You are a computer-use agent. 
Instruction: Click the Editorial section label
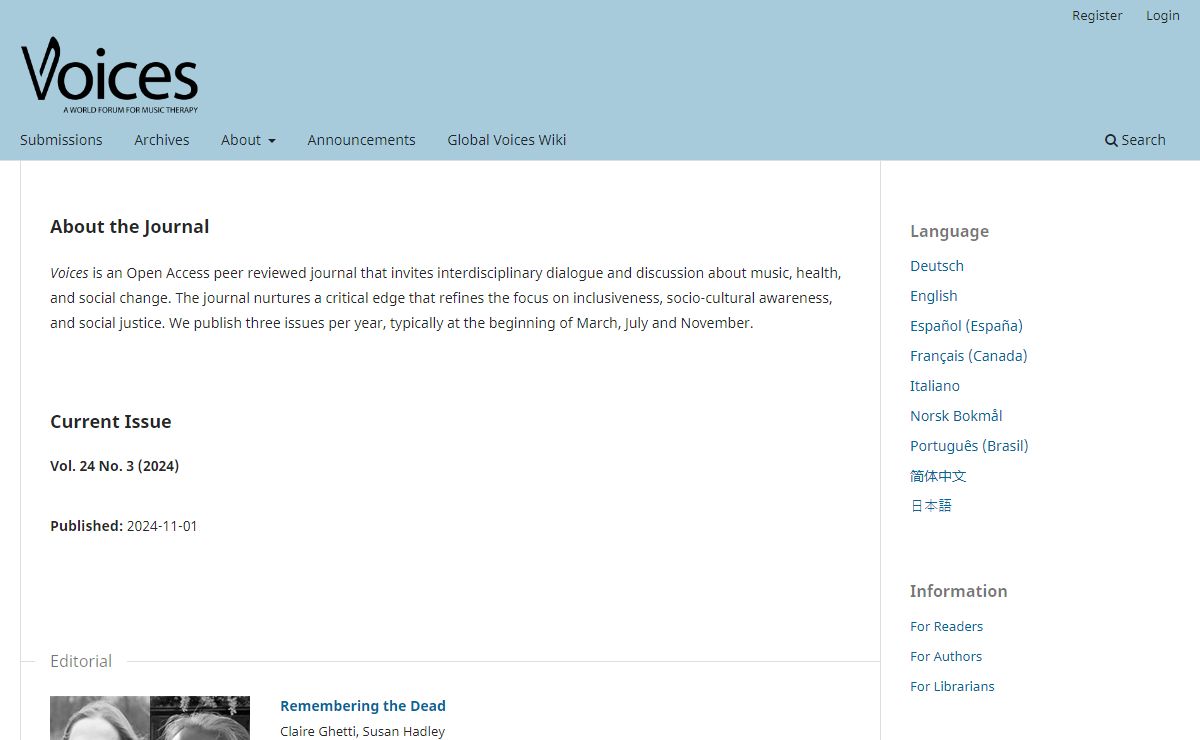pos(81,661)
